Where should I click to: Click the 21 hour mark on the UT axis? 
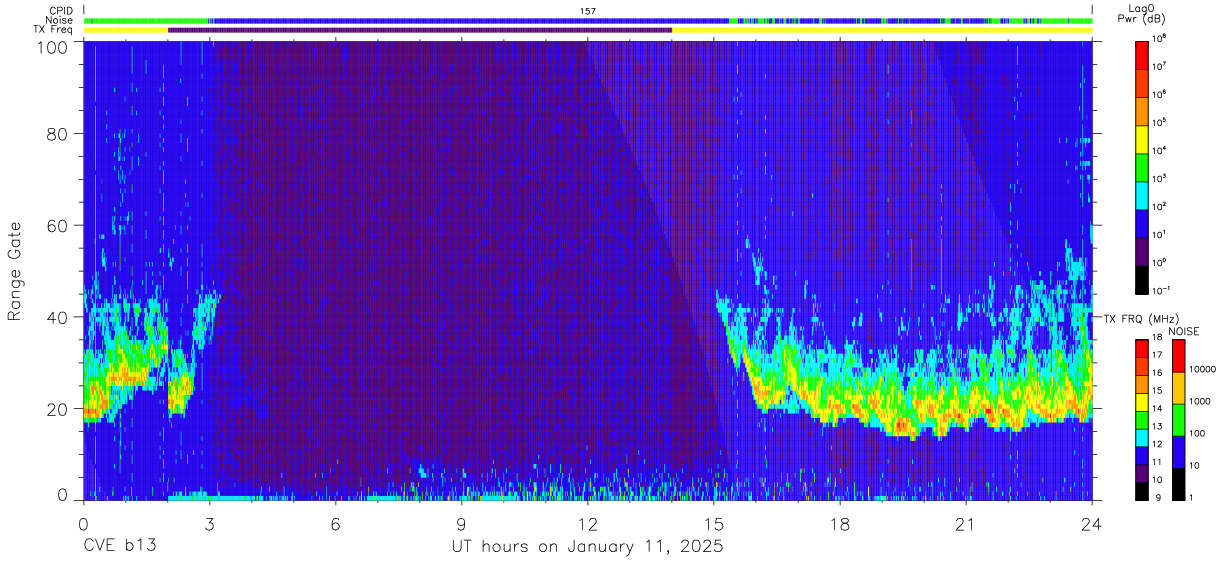[966, 524]
